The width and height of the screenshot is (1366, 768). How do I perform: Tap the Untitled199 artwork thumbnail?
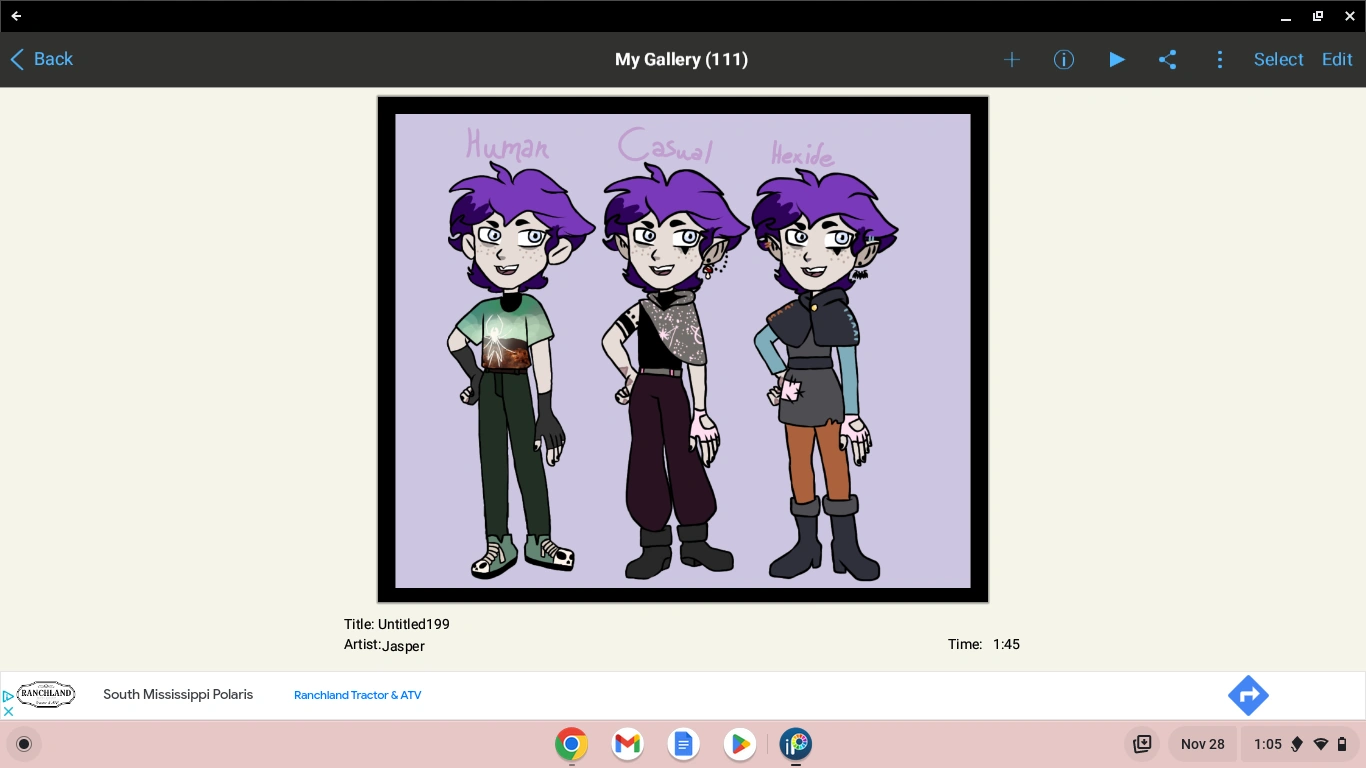(681, 348)
